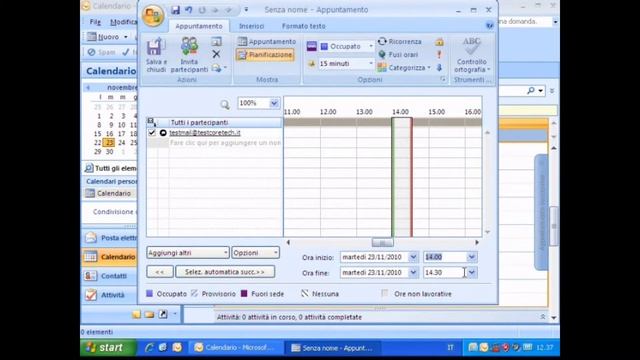This screenshot has width=640, height=360.
Task: Open the Formato testo ribbon tab
Action: point(304,26)
